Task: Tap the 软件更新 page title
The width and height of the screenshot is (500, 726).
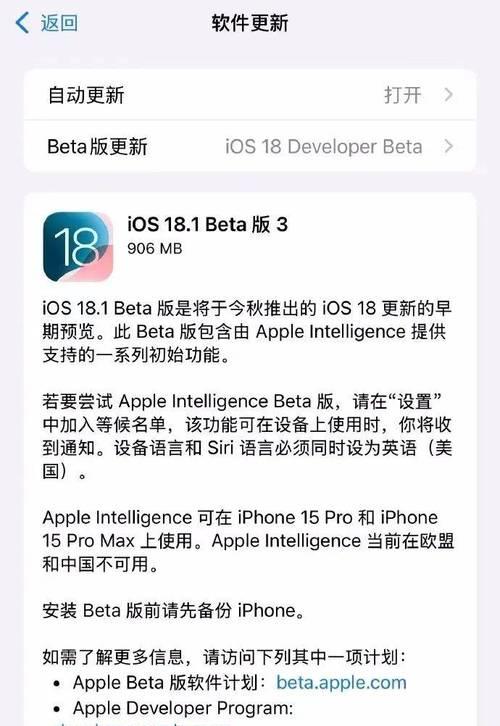Action: click(x=250, y=23)
